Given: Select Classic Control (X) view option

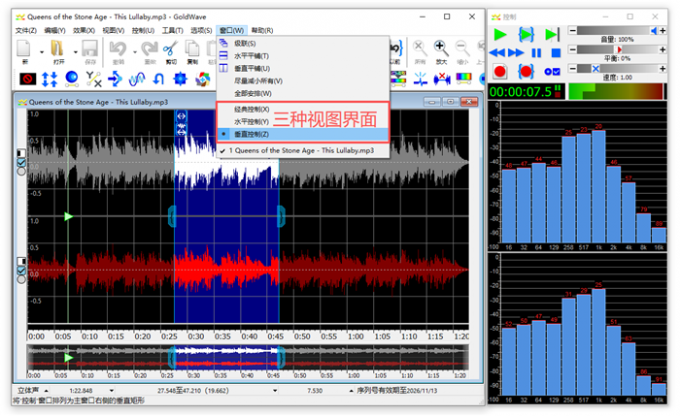Looking at the screenshot, I should pos(303,109).
